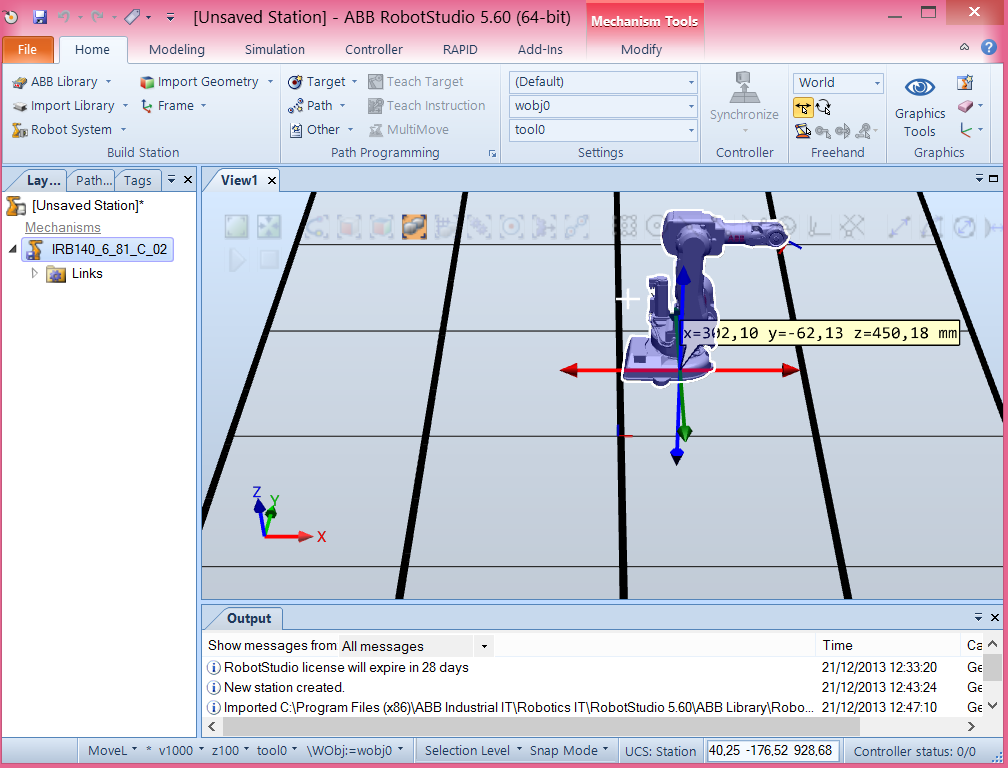
Task: Open the RAPID ribbon tab
Action: tap(460, 49)
